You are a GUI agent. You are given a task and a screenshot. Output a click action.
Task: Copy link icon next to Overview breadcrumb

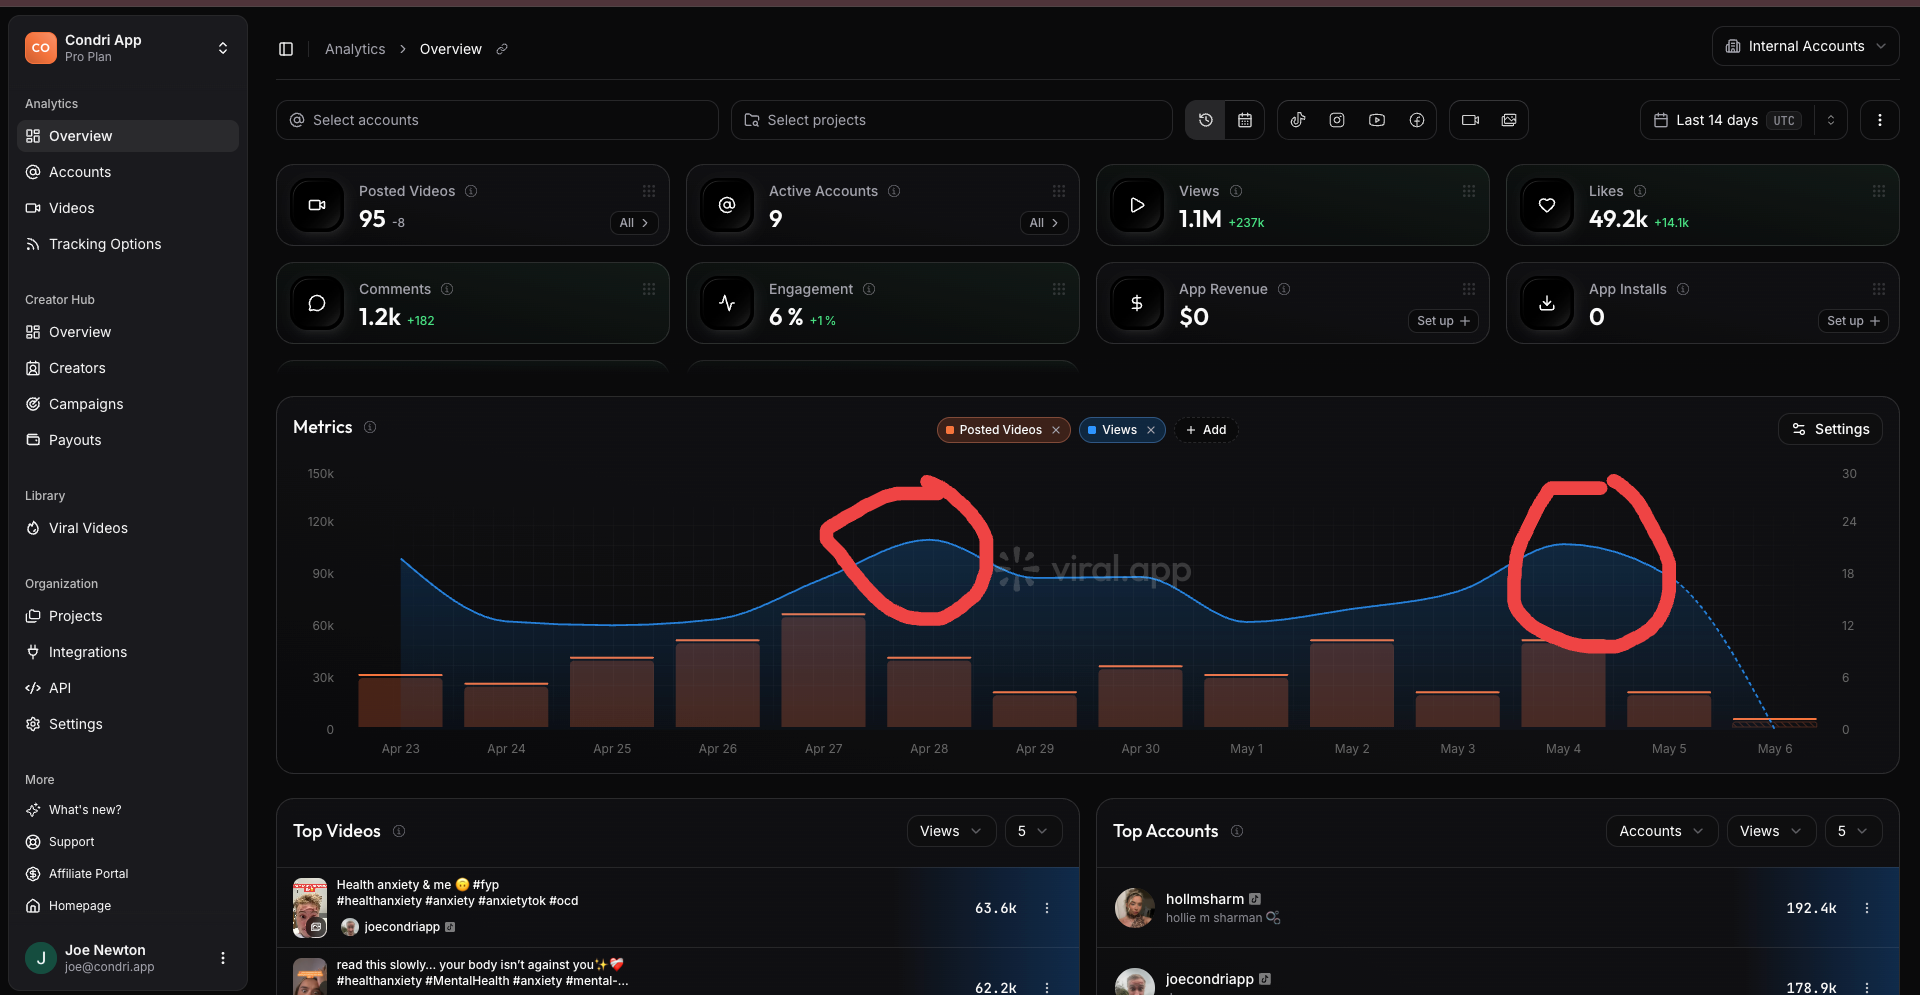(502, 49)
